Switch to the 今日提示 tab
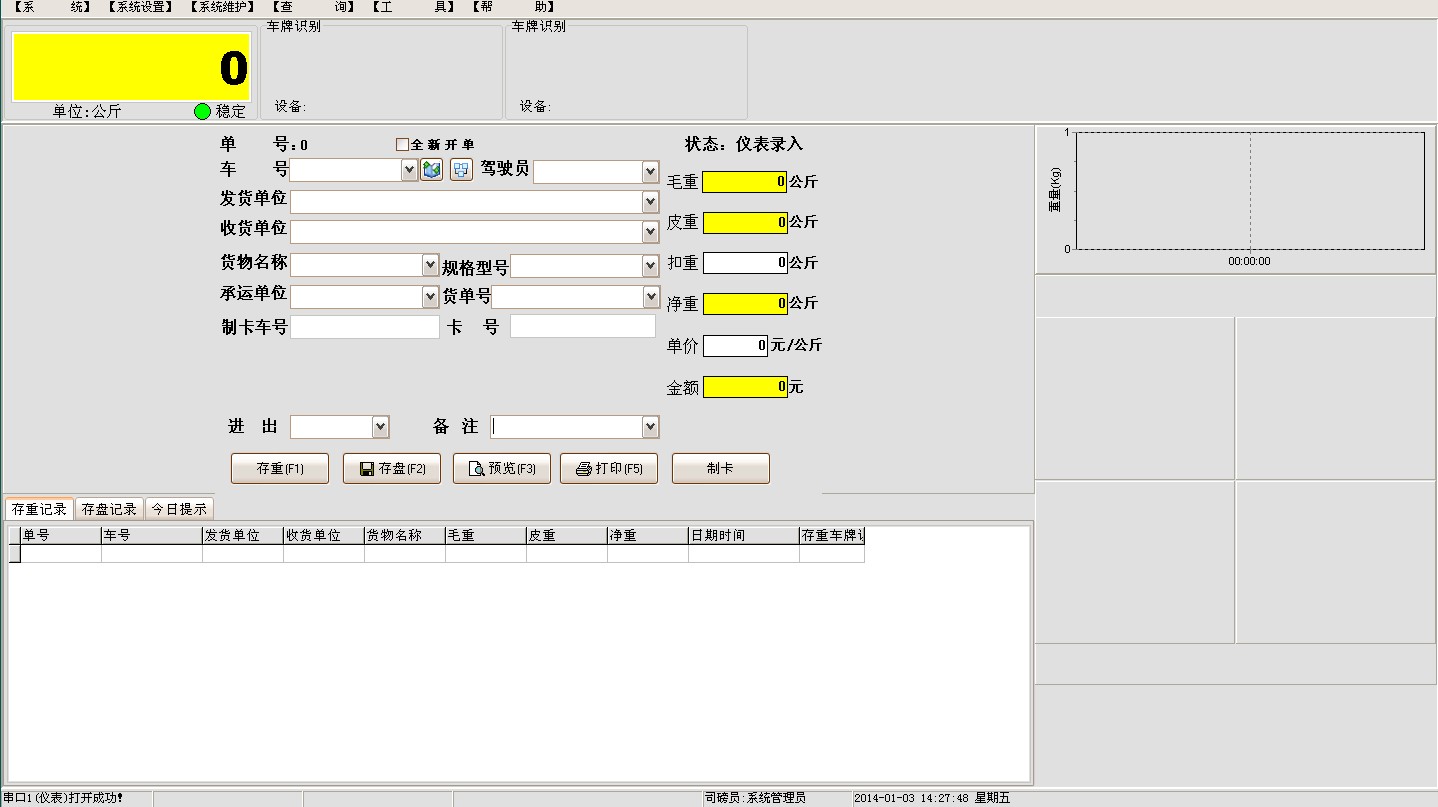 click(179, 509)
